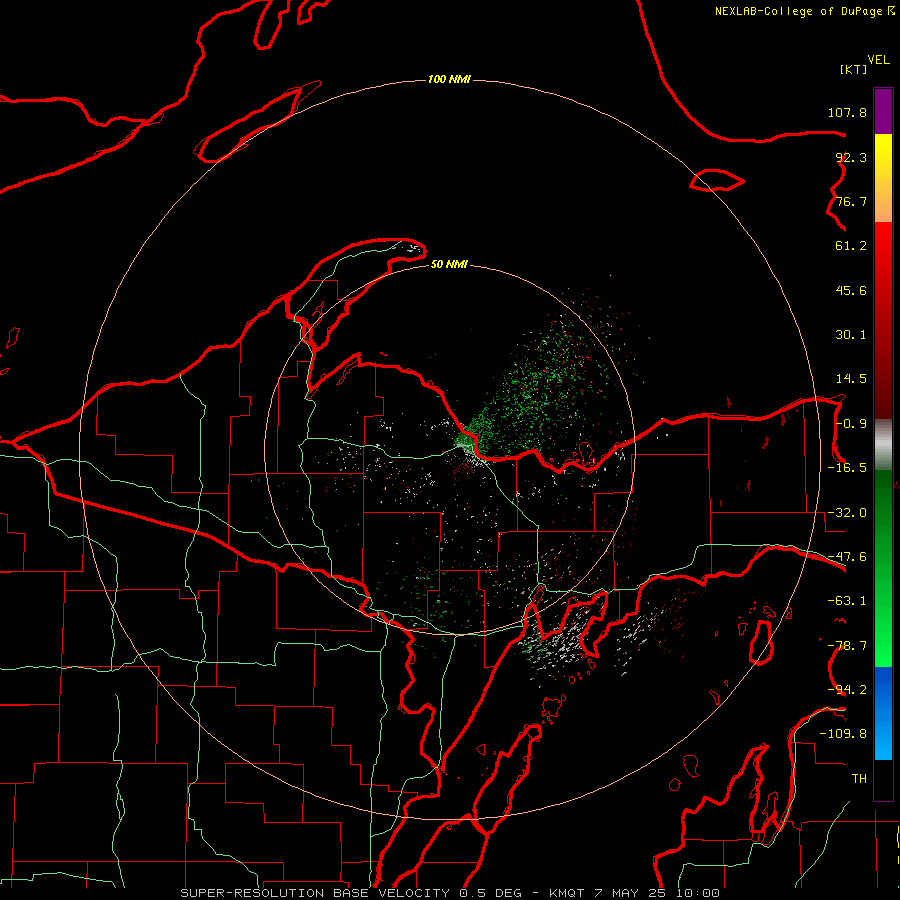Click the 100 NMI range ring label
This screenshot has height=900, width=900.
tap(449, 79)
